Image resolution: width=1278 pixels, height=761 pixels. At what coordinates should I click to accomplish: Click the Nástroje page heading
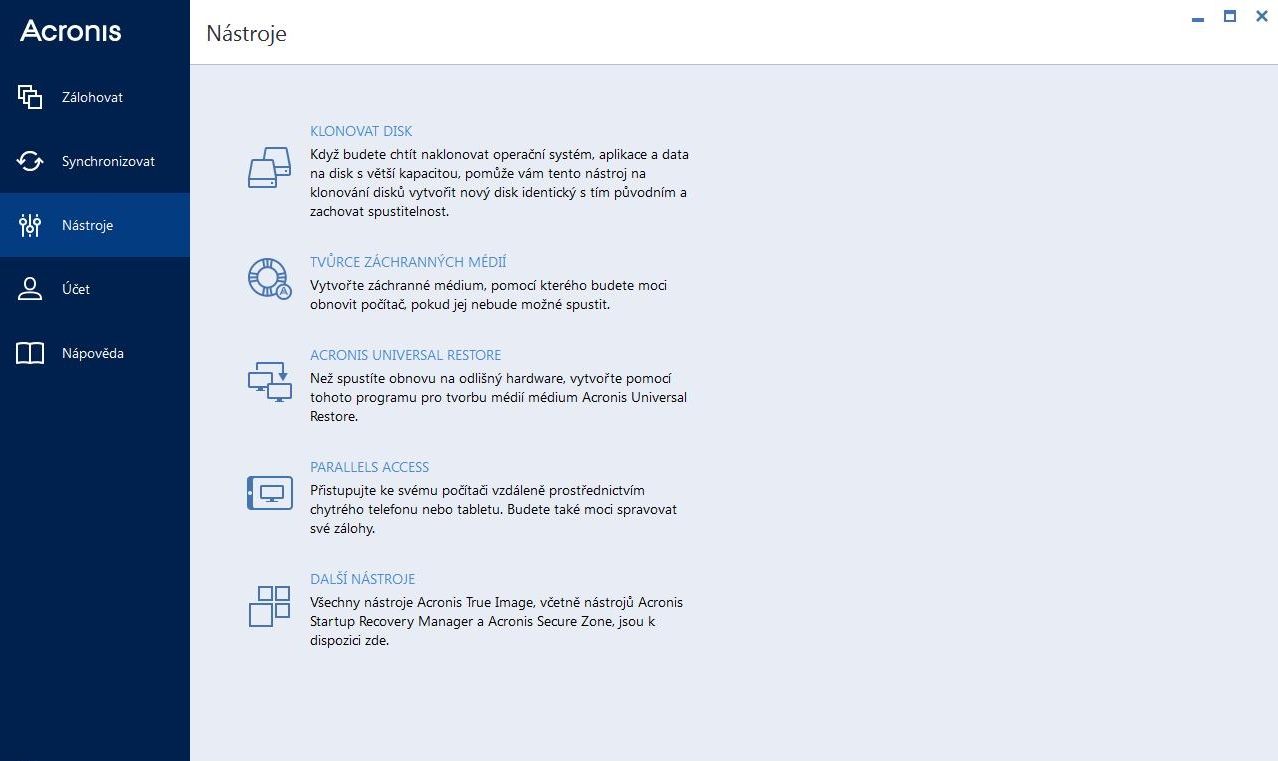point(246,33)
